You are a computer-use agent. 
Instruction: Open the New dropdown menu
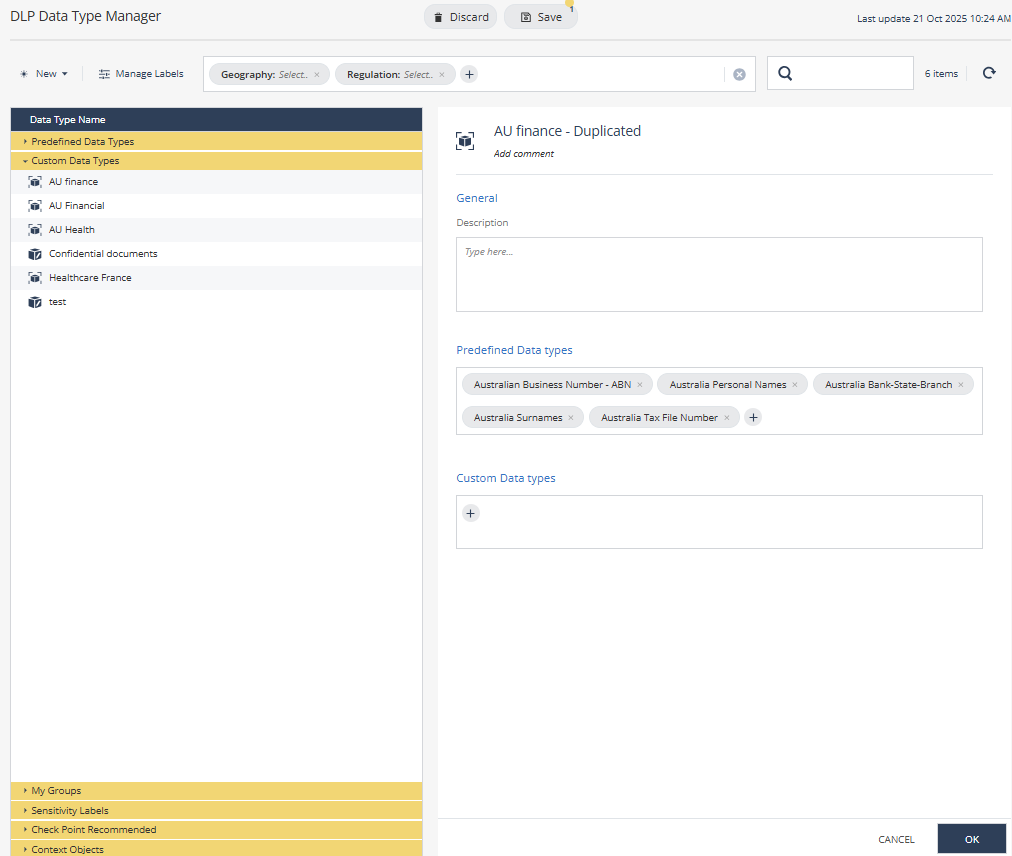pyautogui.click(x=44, y=74)
